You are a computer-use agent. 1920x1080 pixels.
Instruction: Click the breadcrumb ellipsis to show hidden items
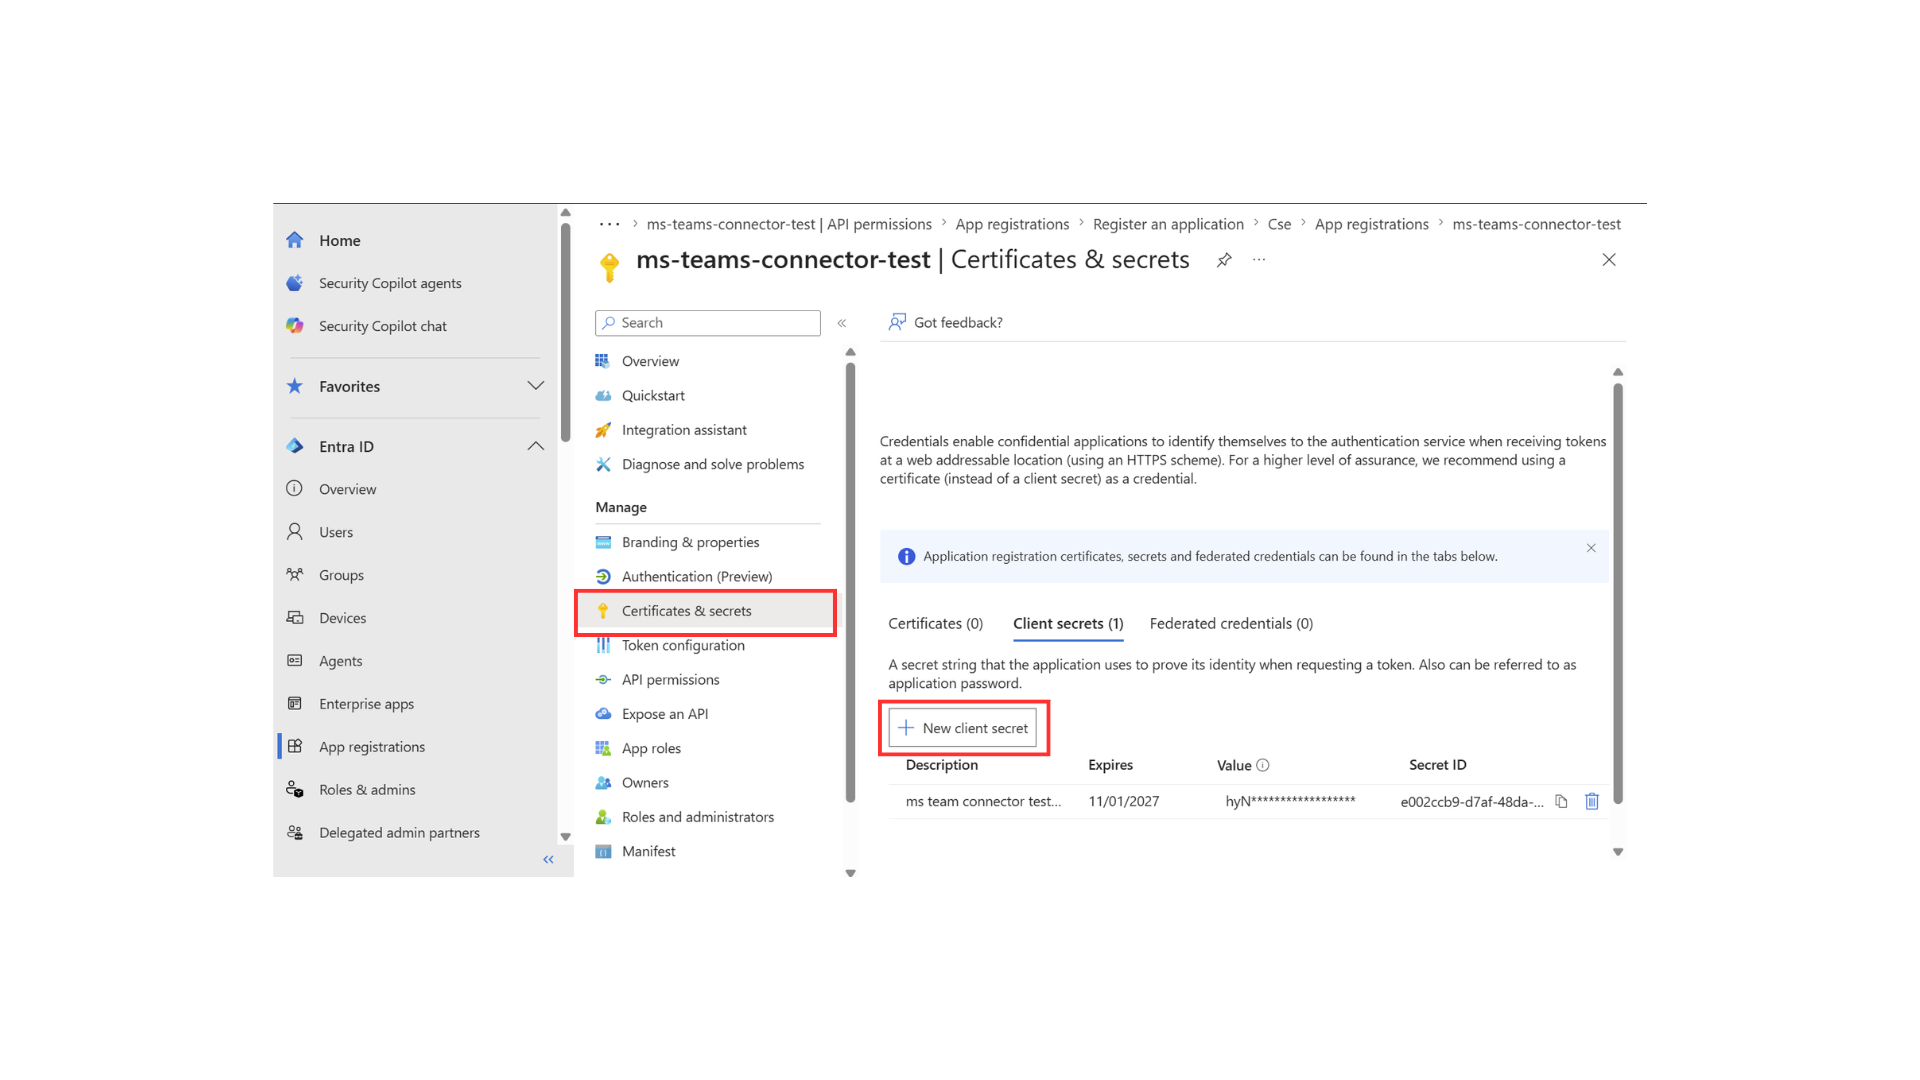609,224
